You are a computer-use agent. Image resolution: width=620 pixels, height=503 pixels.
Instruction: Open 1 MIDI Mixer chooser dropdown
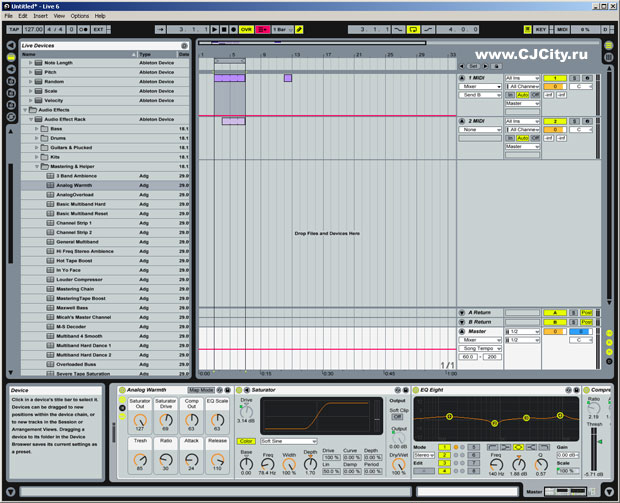tap(480, 86)
